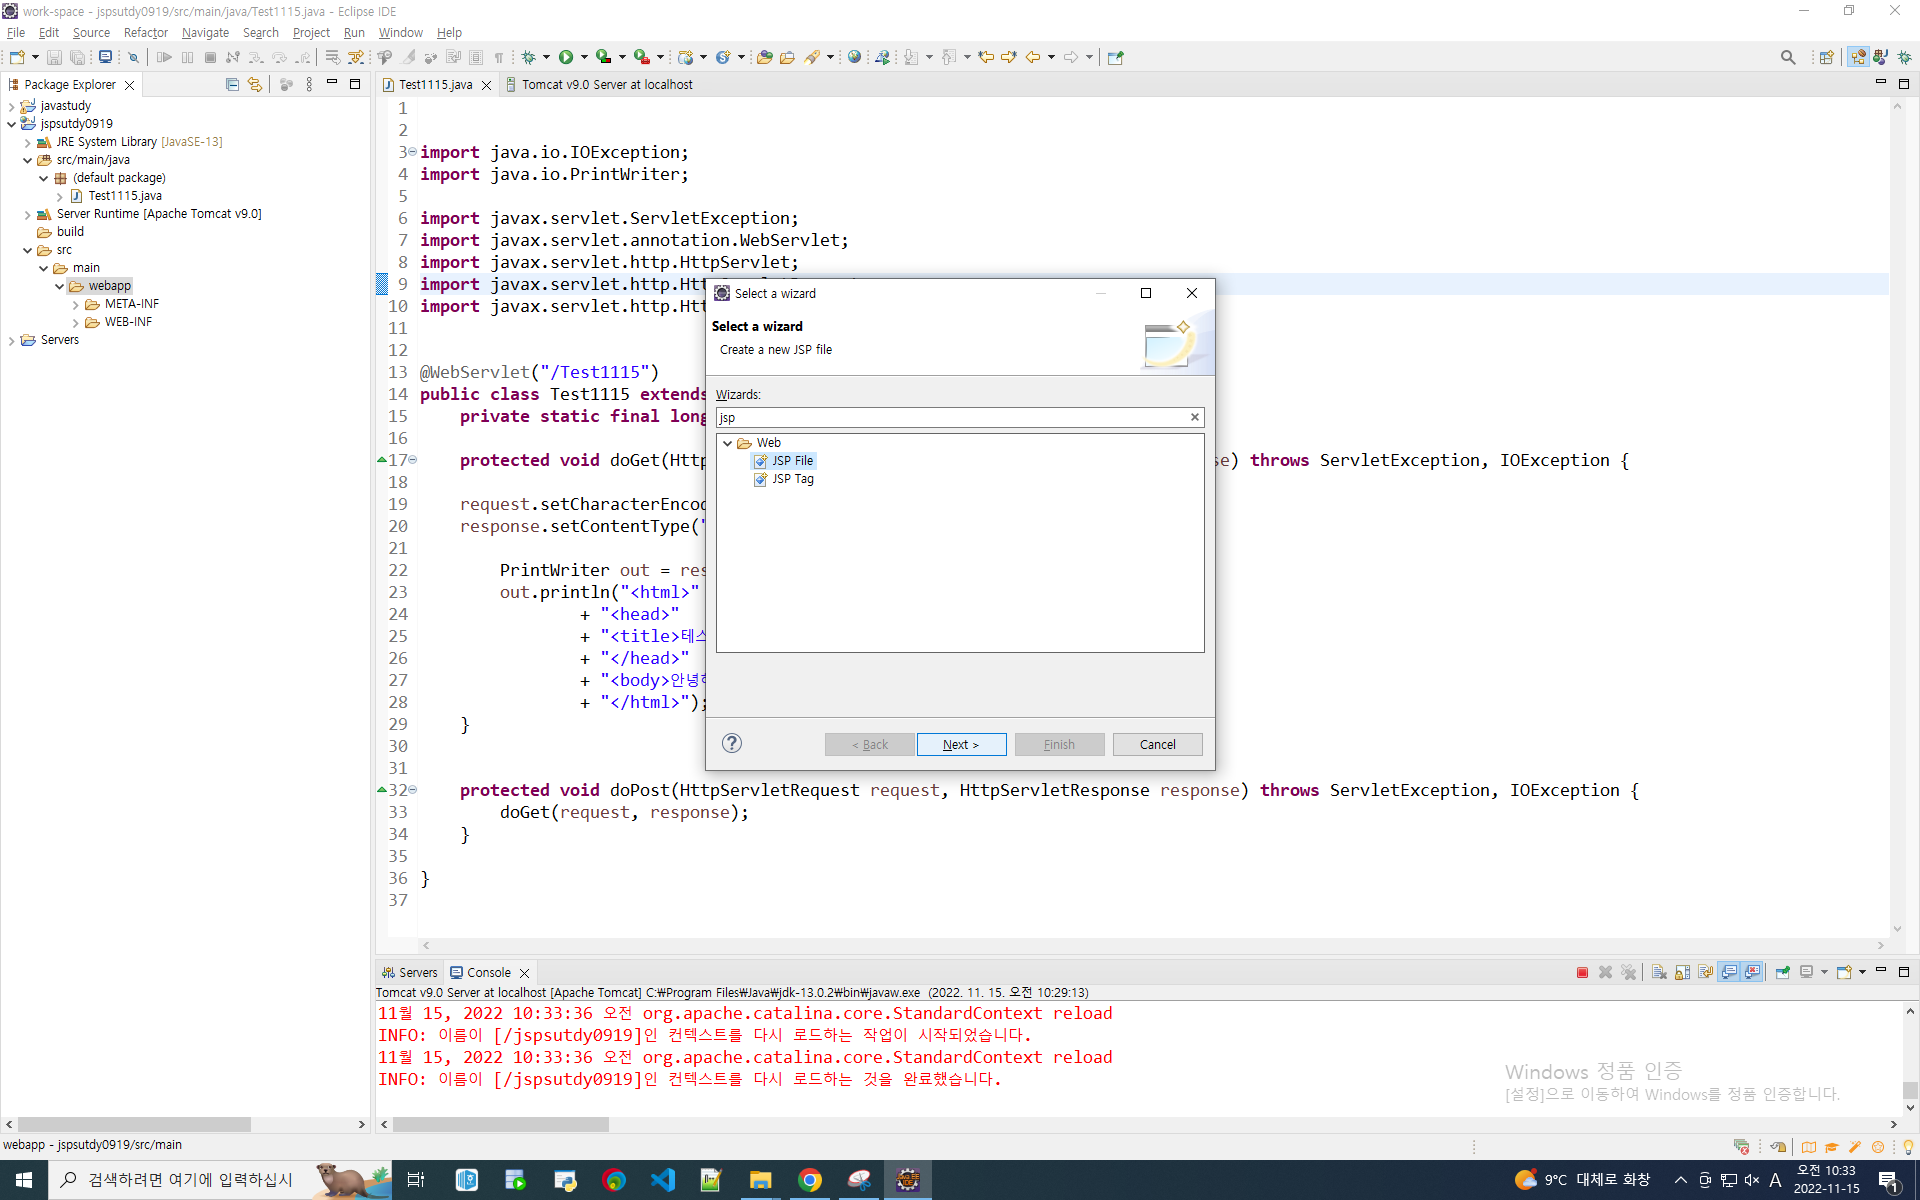Click the wizards filter text field
The width and height of the screenshot is (1920, 1200).
(950, 417)
